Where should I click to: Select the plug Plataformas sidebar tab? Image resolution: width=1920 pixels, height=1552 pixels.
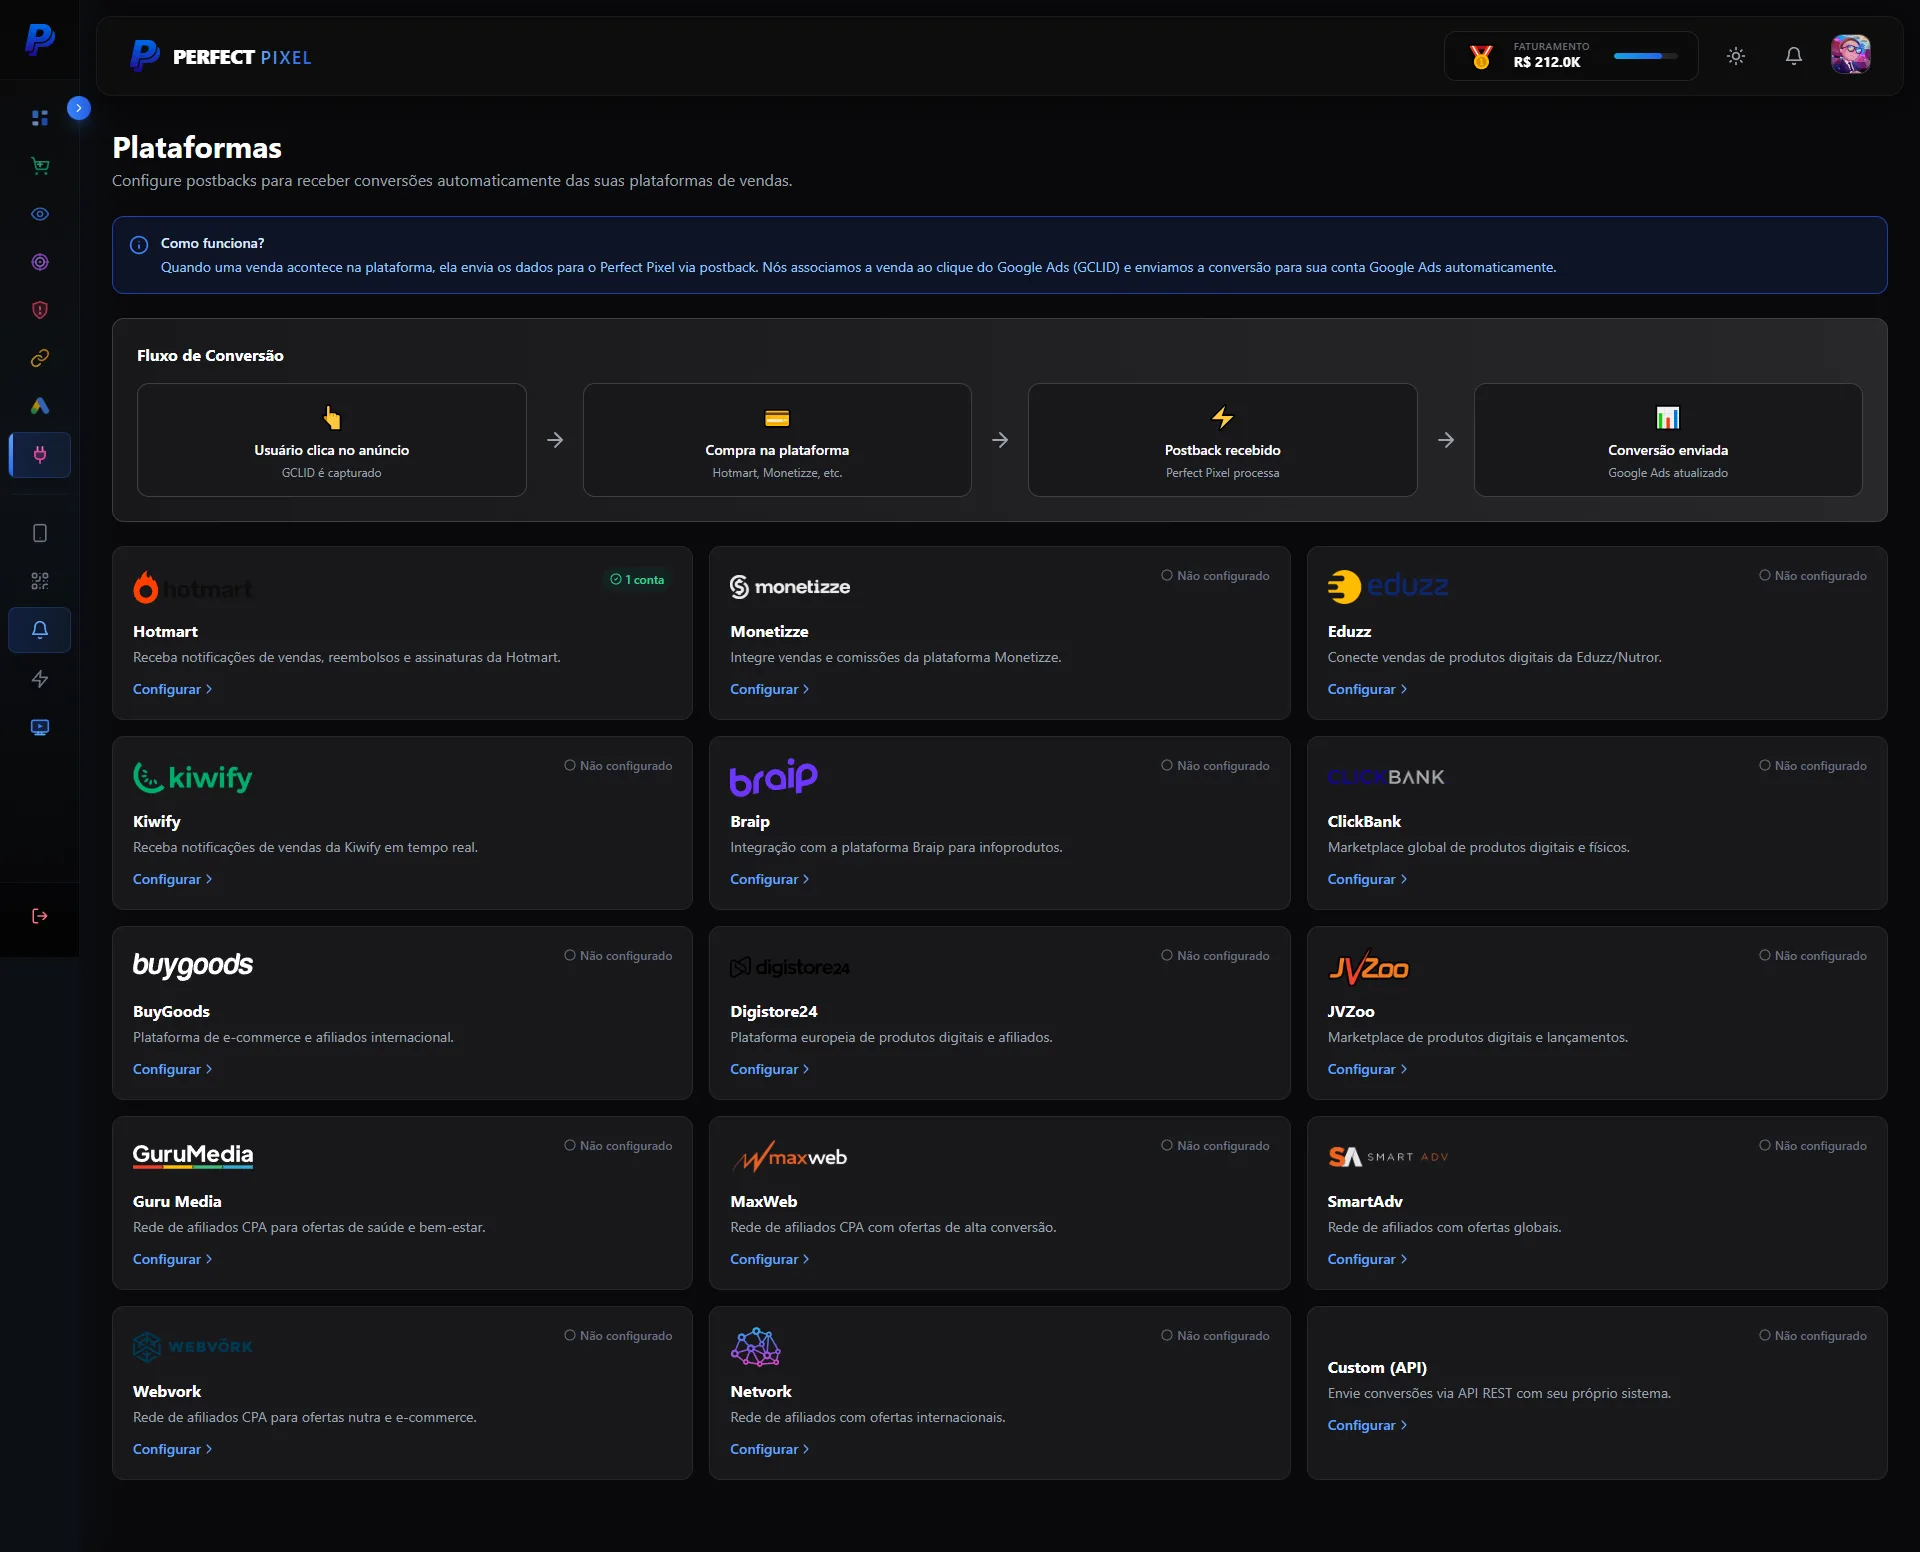pyautogui.click(x=40, y=455)
